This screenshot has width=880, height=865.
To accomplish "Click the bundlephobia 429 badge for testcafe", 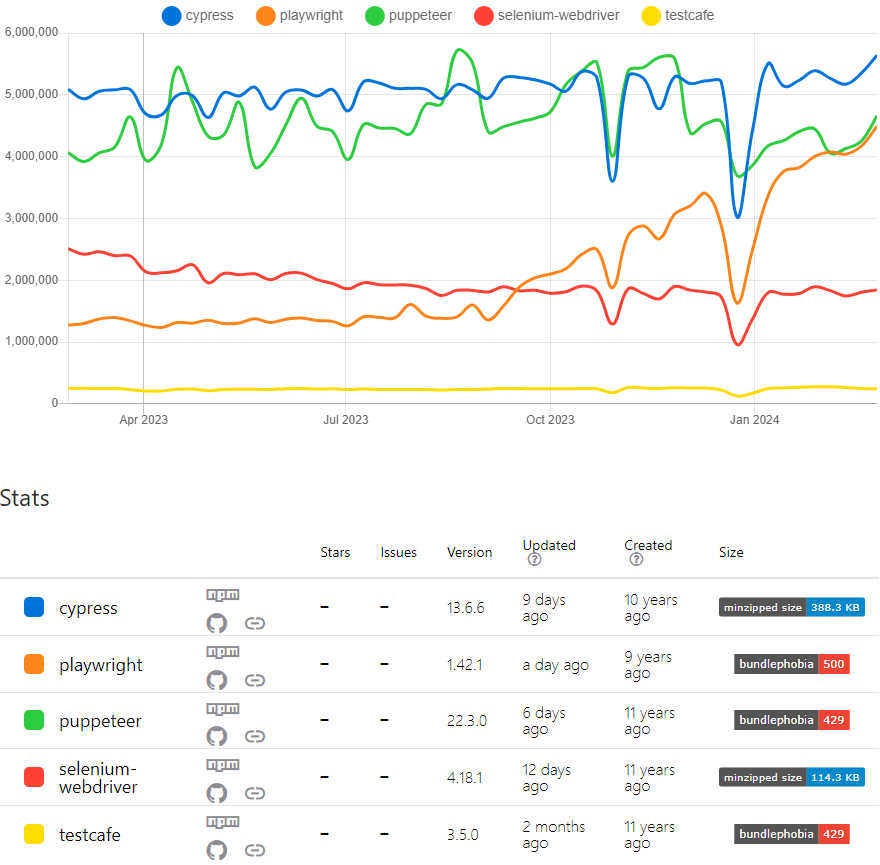I will (x=792, y=834).
